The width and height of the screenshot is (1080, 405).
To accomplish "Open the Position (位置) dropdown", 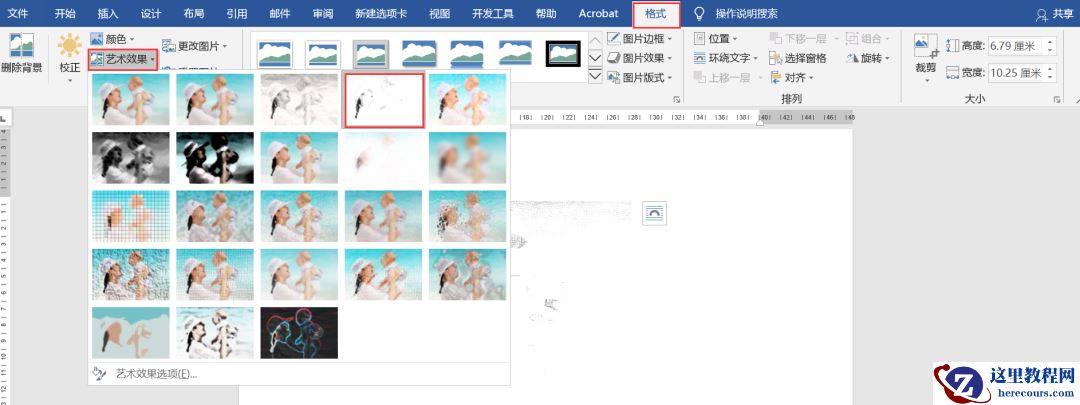I will tap(716, 39).
